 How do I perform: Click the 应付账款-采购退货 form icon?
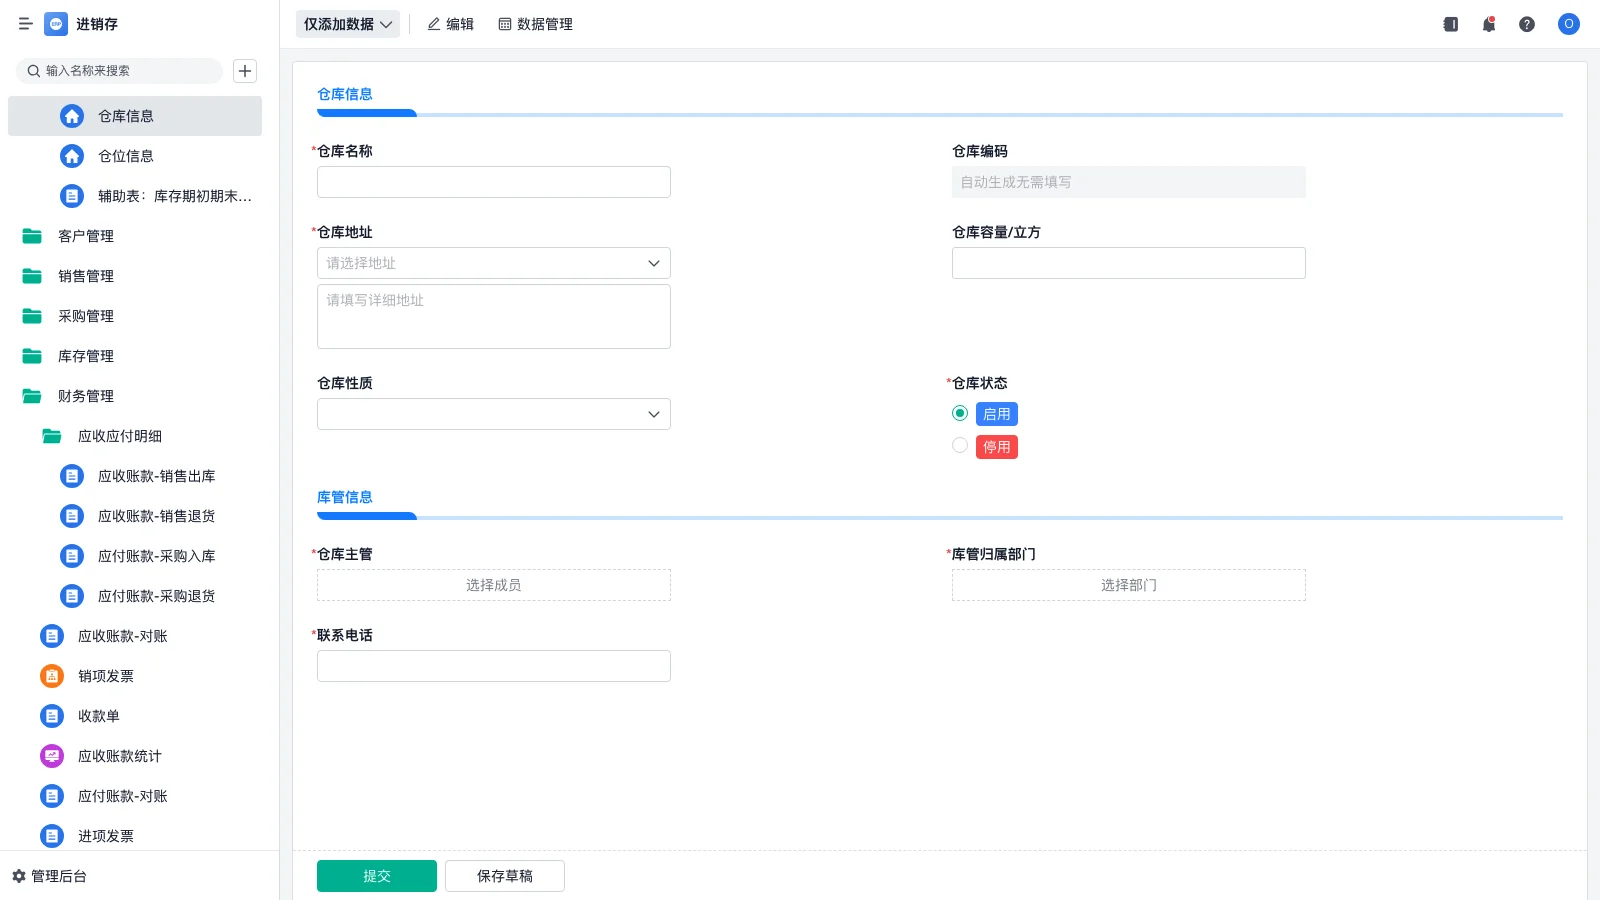pyautogui.click(x=72, y=596)
